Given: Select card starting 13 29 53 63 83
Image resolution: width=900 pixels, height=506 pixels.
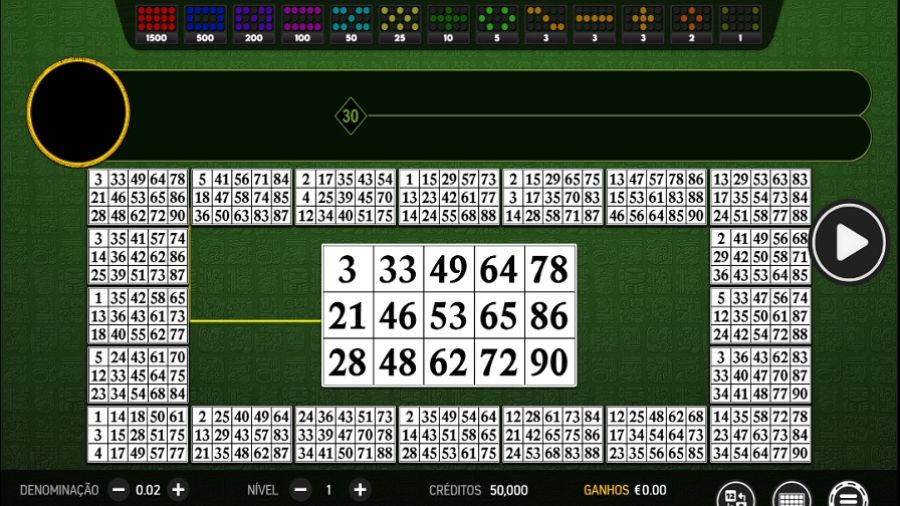Looking at the screenshot, I should click(x=761, y=197).
